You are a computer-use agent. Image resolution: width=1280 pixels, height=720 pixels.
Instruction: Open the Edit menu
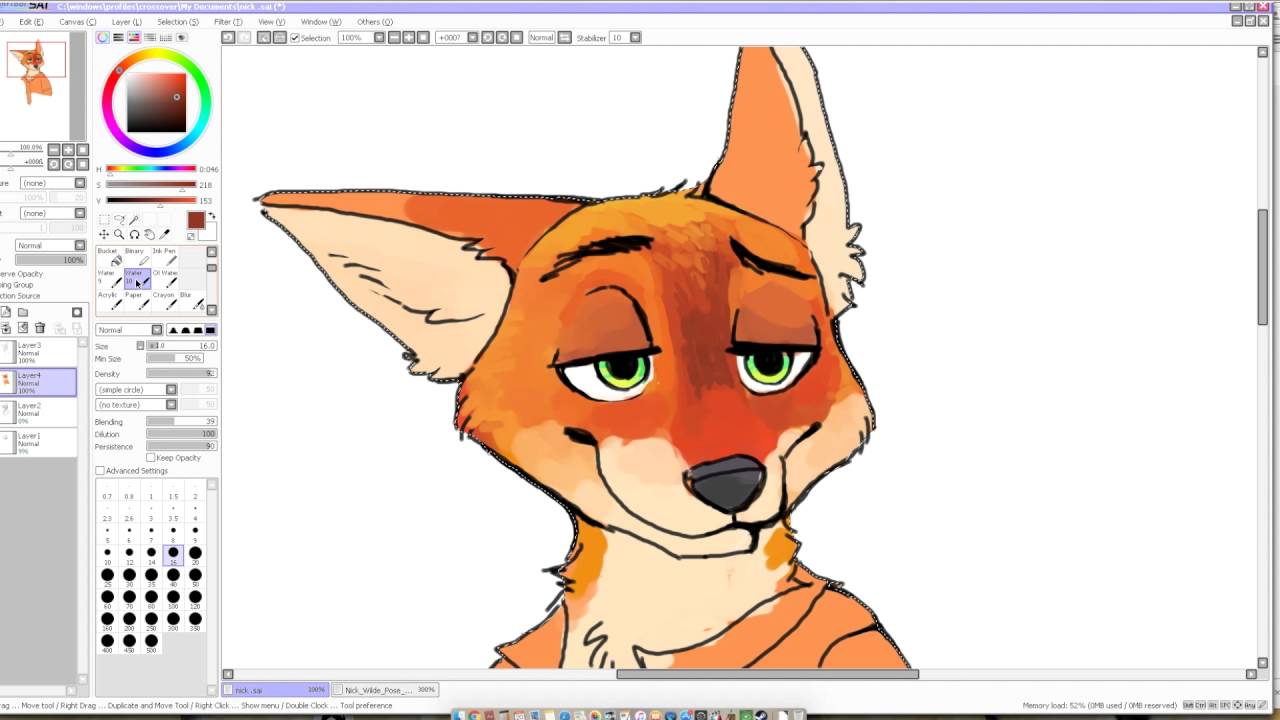[x=32, y=21]
